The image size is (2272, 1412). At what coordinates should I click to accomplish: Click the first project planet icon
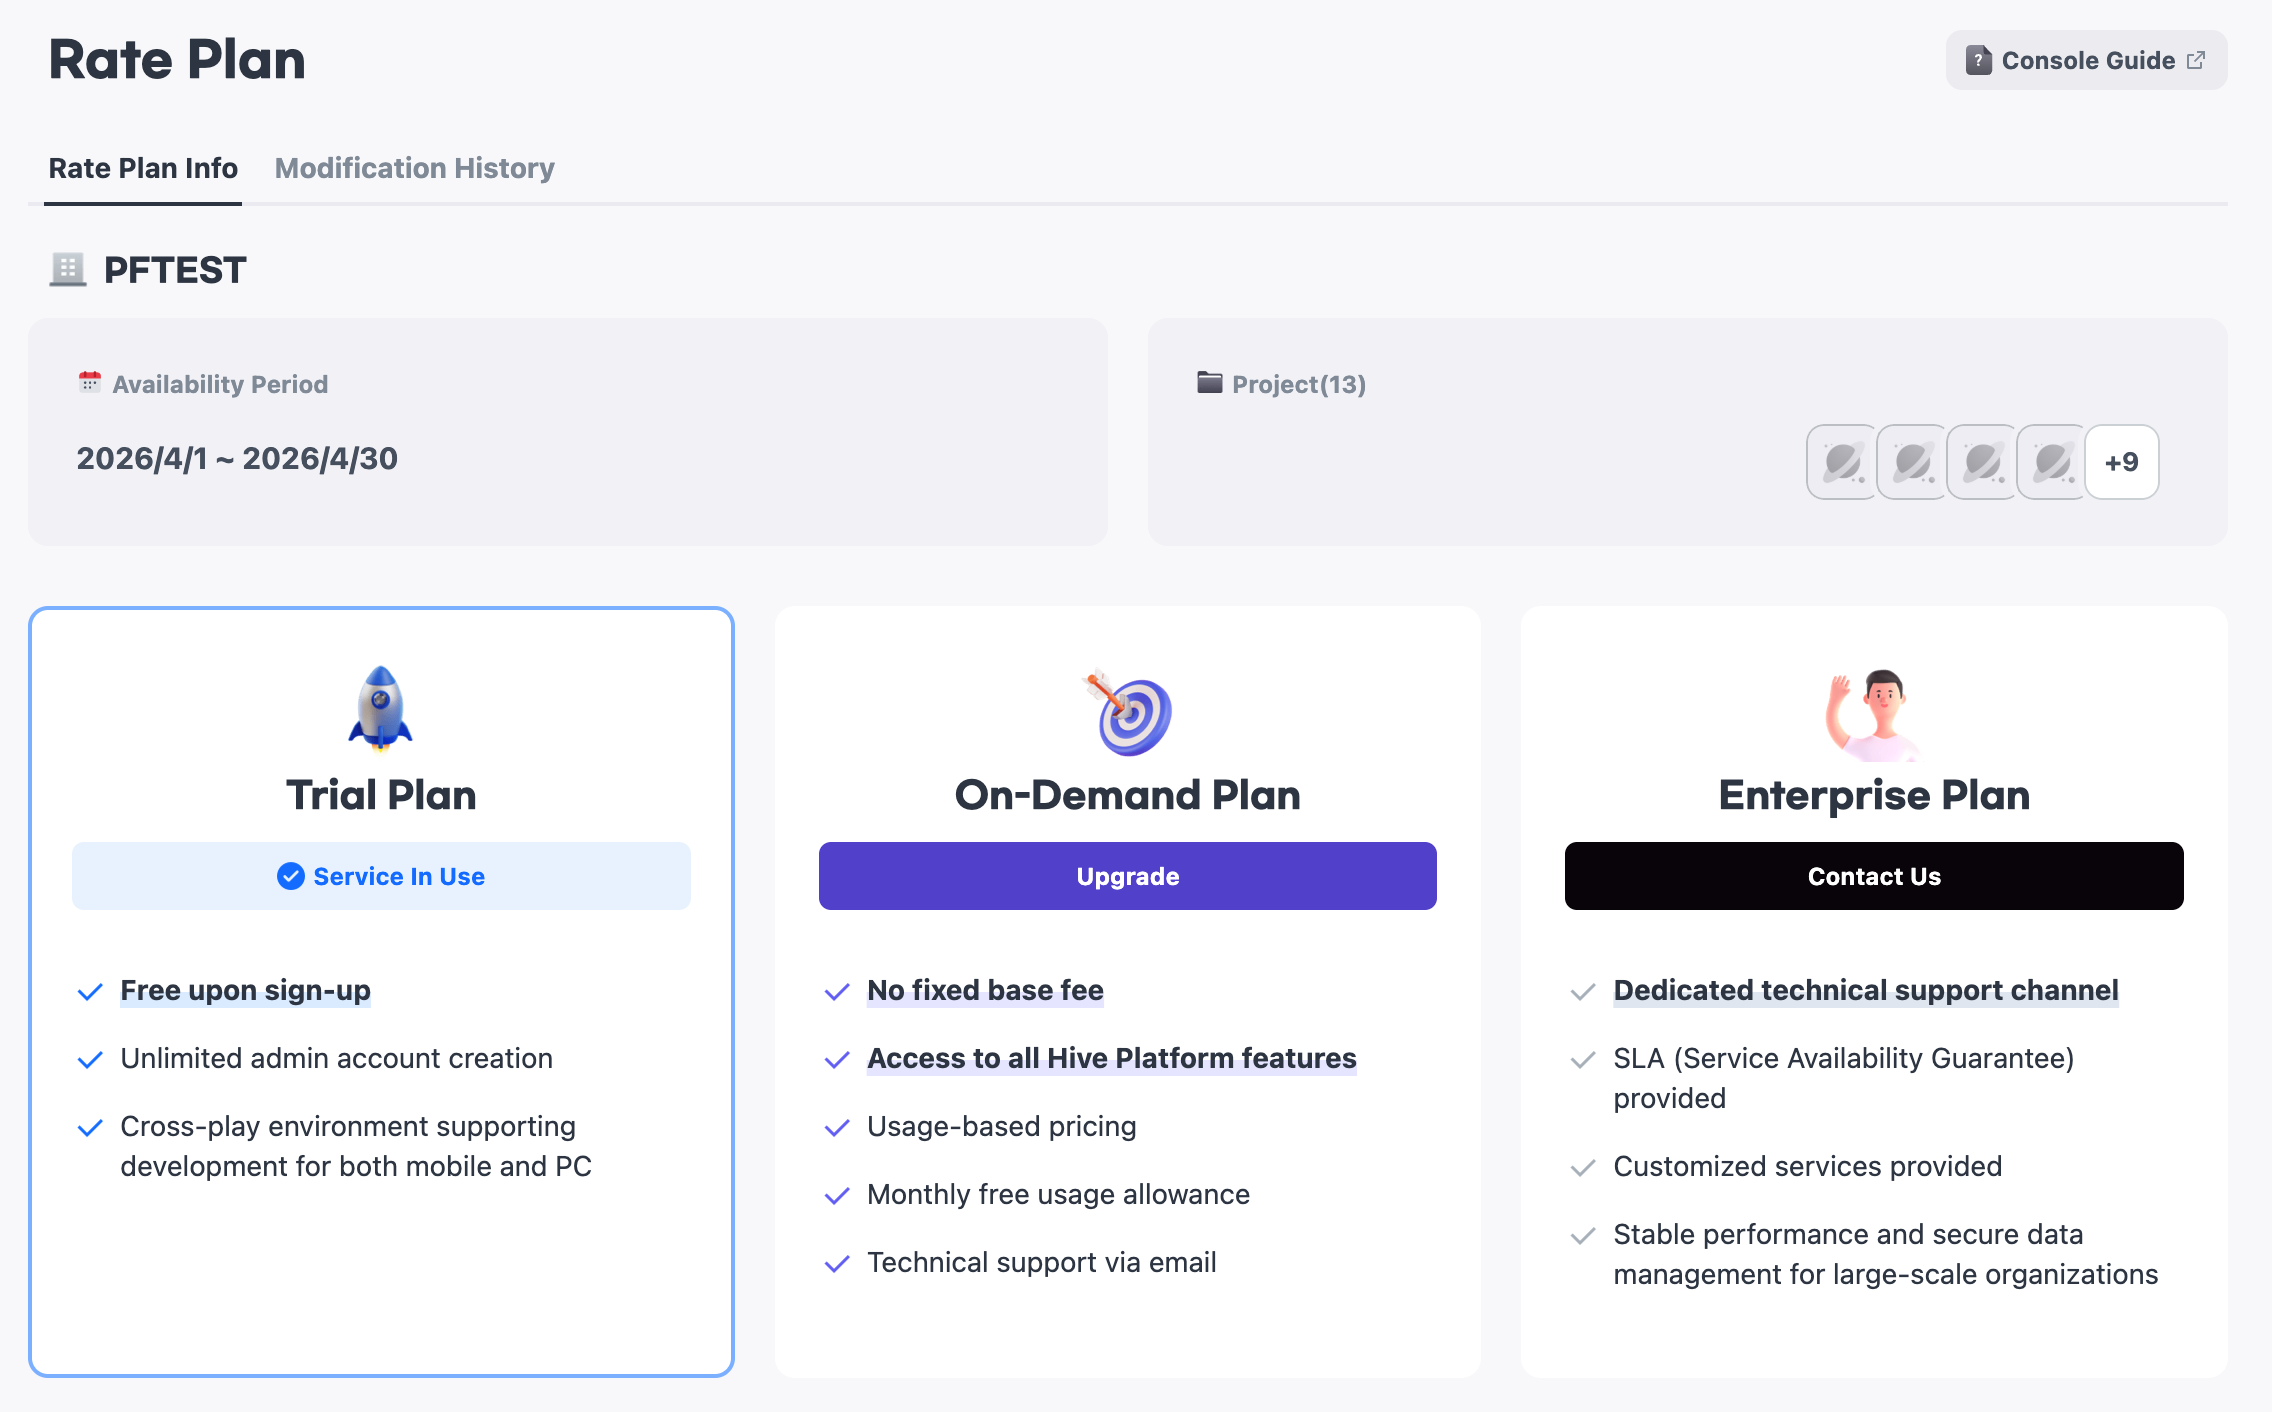point(1842,462)
